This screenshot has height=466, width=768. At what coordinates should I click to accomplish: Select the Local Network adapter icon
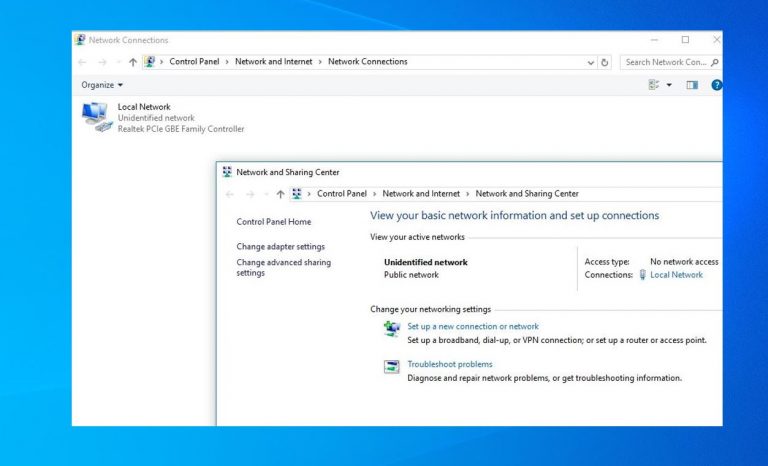(96, 118)
